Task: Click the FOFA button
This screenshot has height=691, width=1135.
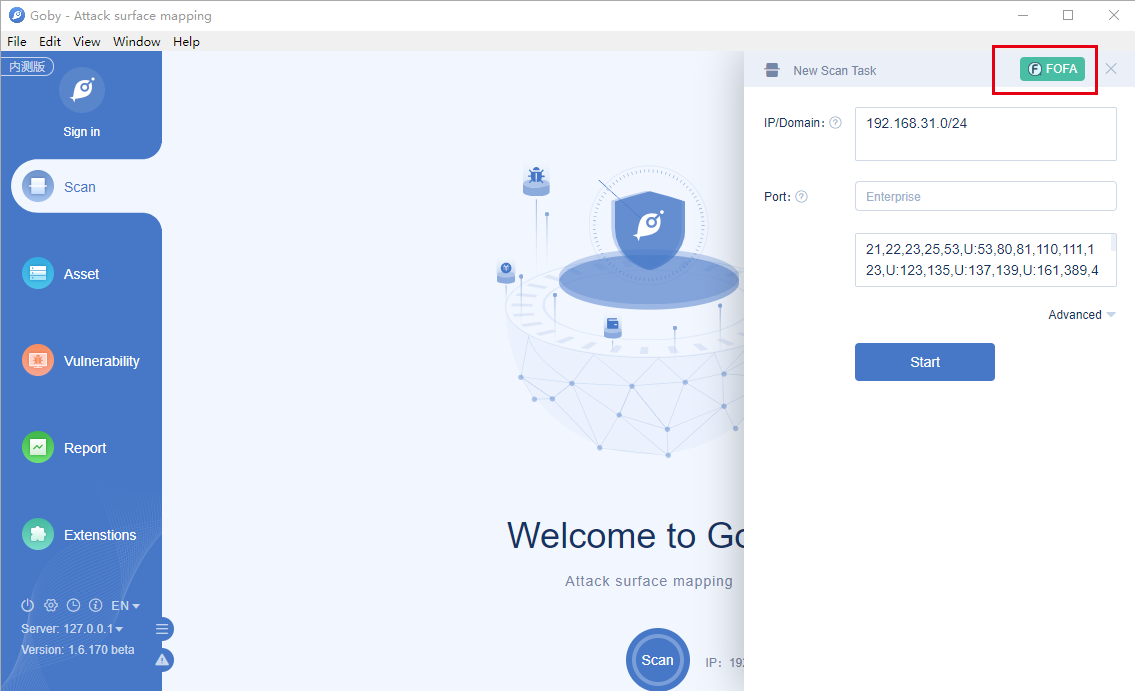Action: [x=1052, y=69]
